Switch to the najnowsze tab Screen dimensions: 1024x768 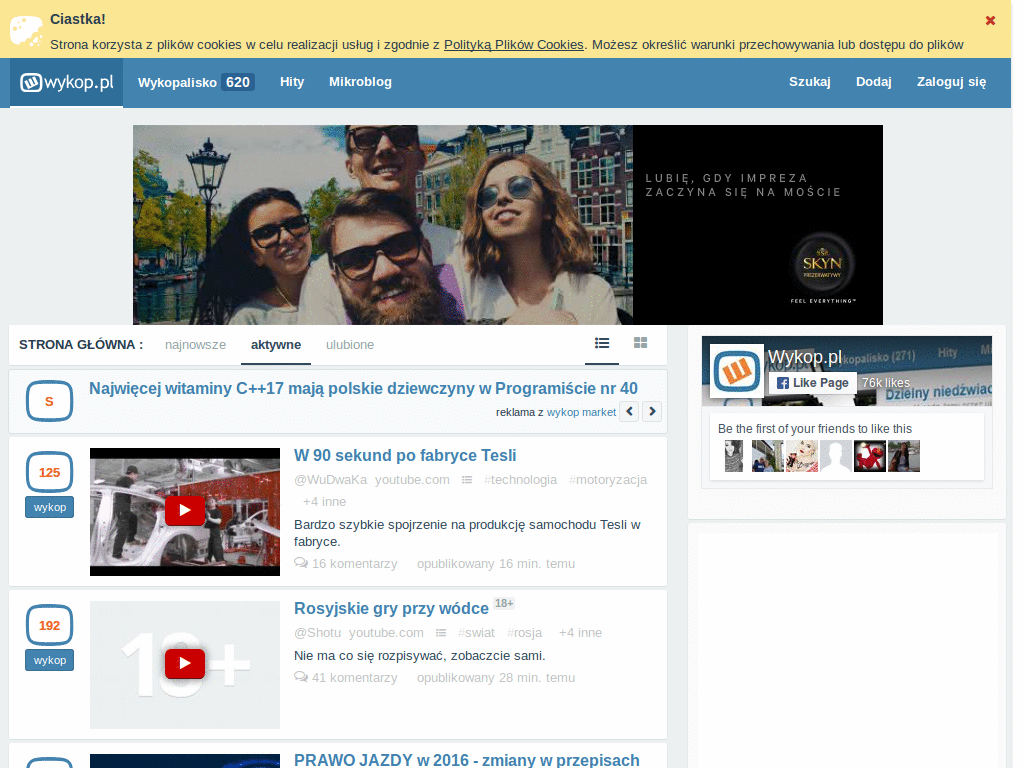point(195,345)
